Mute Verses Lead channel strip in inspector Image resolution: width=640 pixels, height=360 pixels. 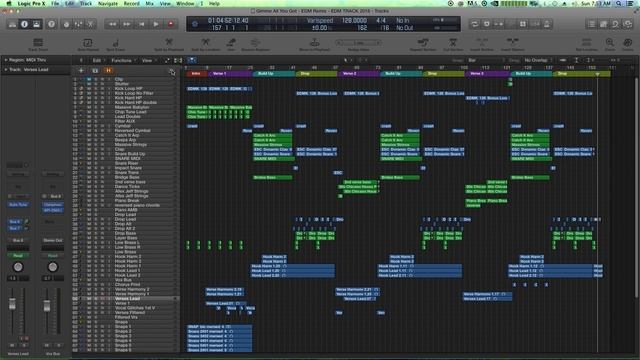pyautogui.click(x=13, y=345)
